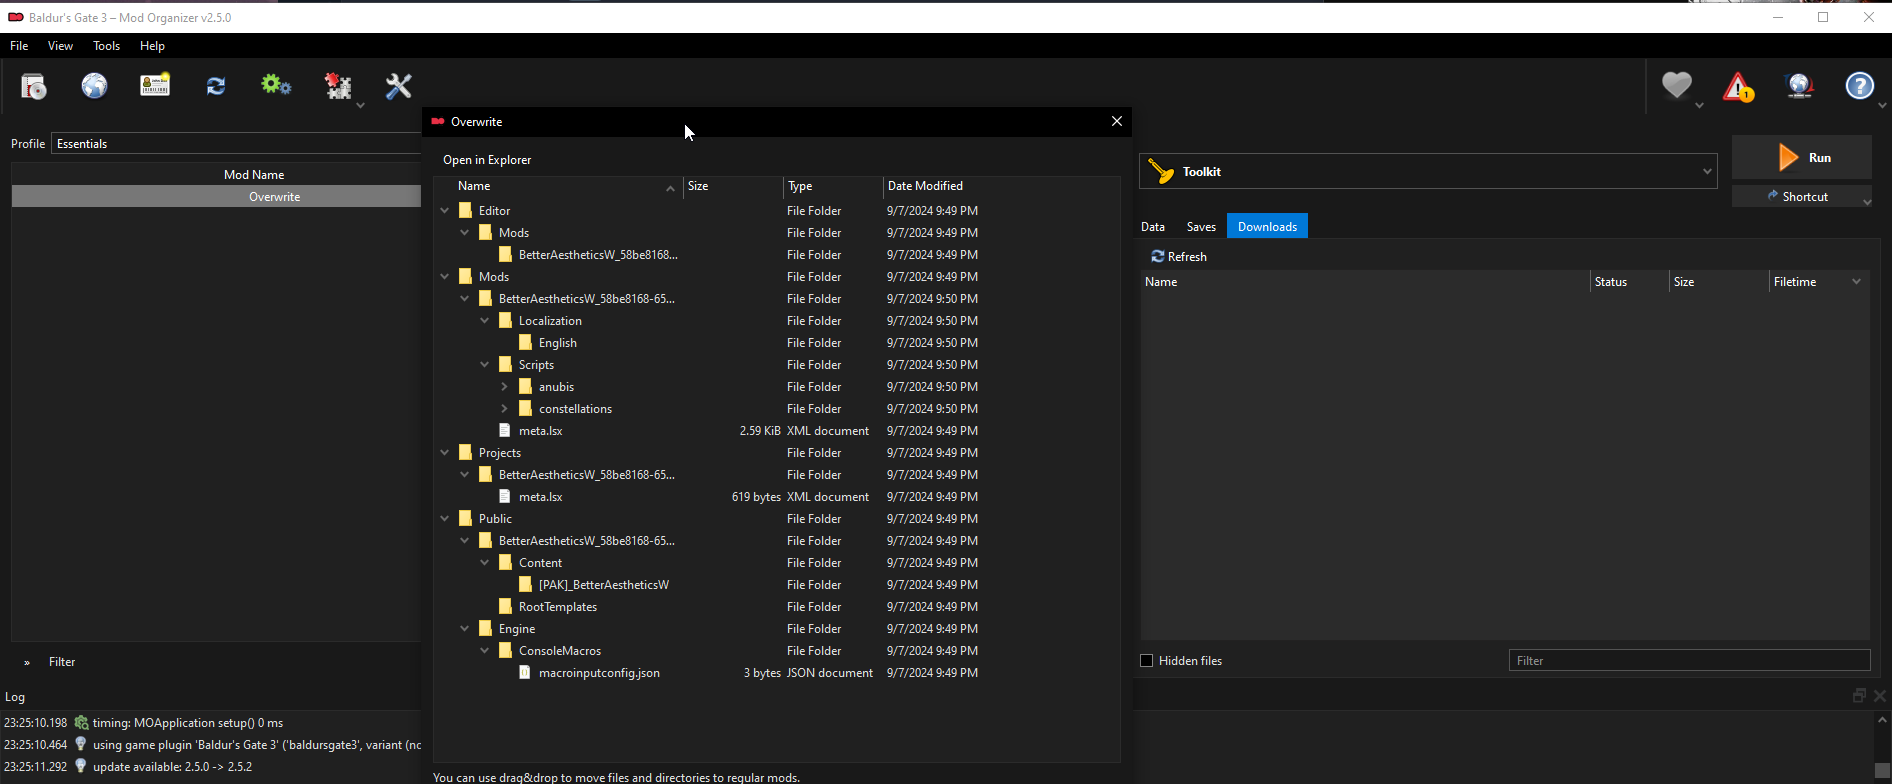Click Open in Explorer link
This screenshot has height=784, width=1892.
point(487,160)
